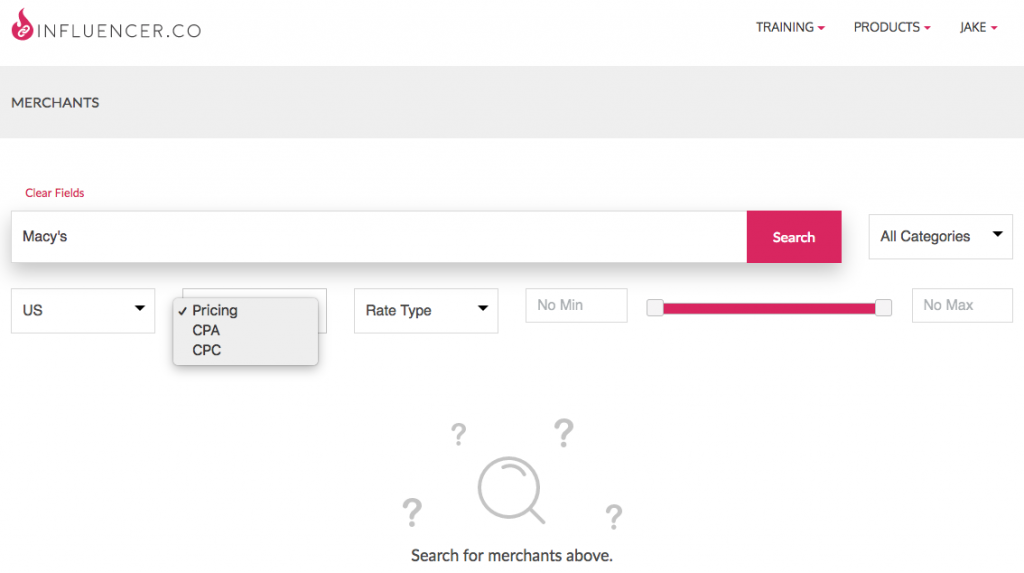
Task: Click the No Max input field
Action: pos(962,305)
